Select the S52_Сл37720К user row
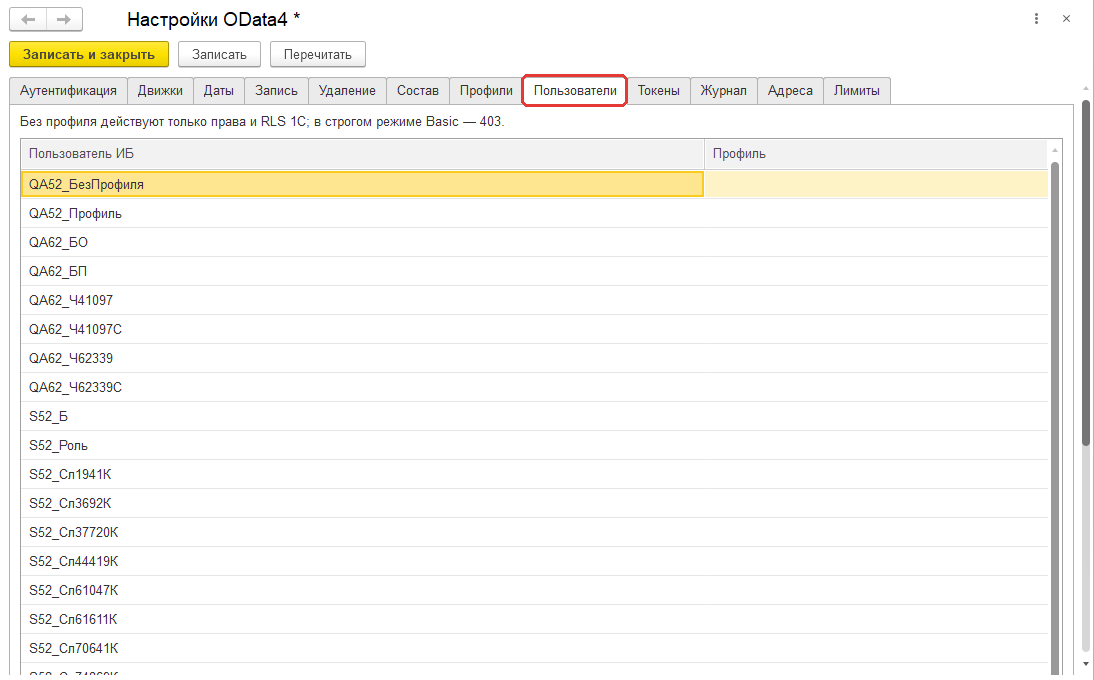 (534, 532)
